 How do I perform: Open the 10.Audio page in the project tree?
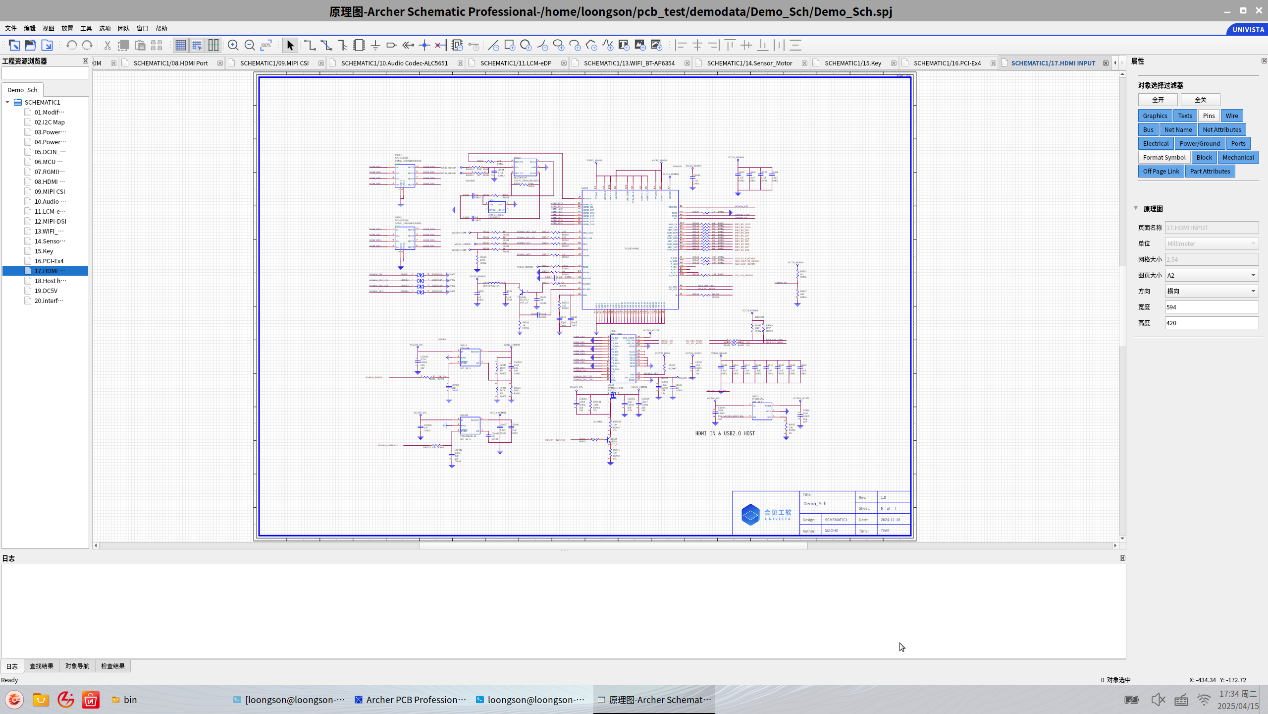click(48, 201)
